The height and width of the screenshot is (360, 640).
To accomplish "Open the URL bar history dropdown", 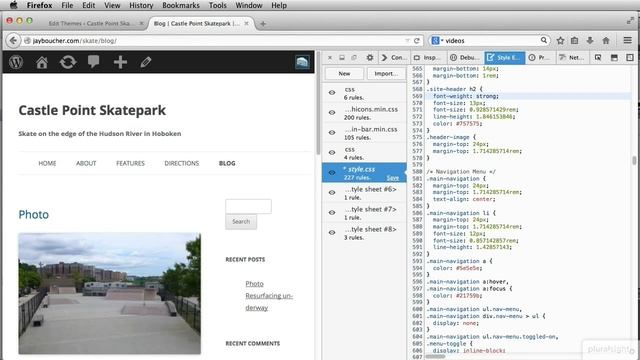I will 407,40.
